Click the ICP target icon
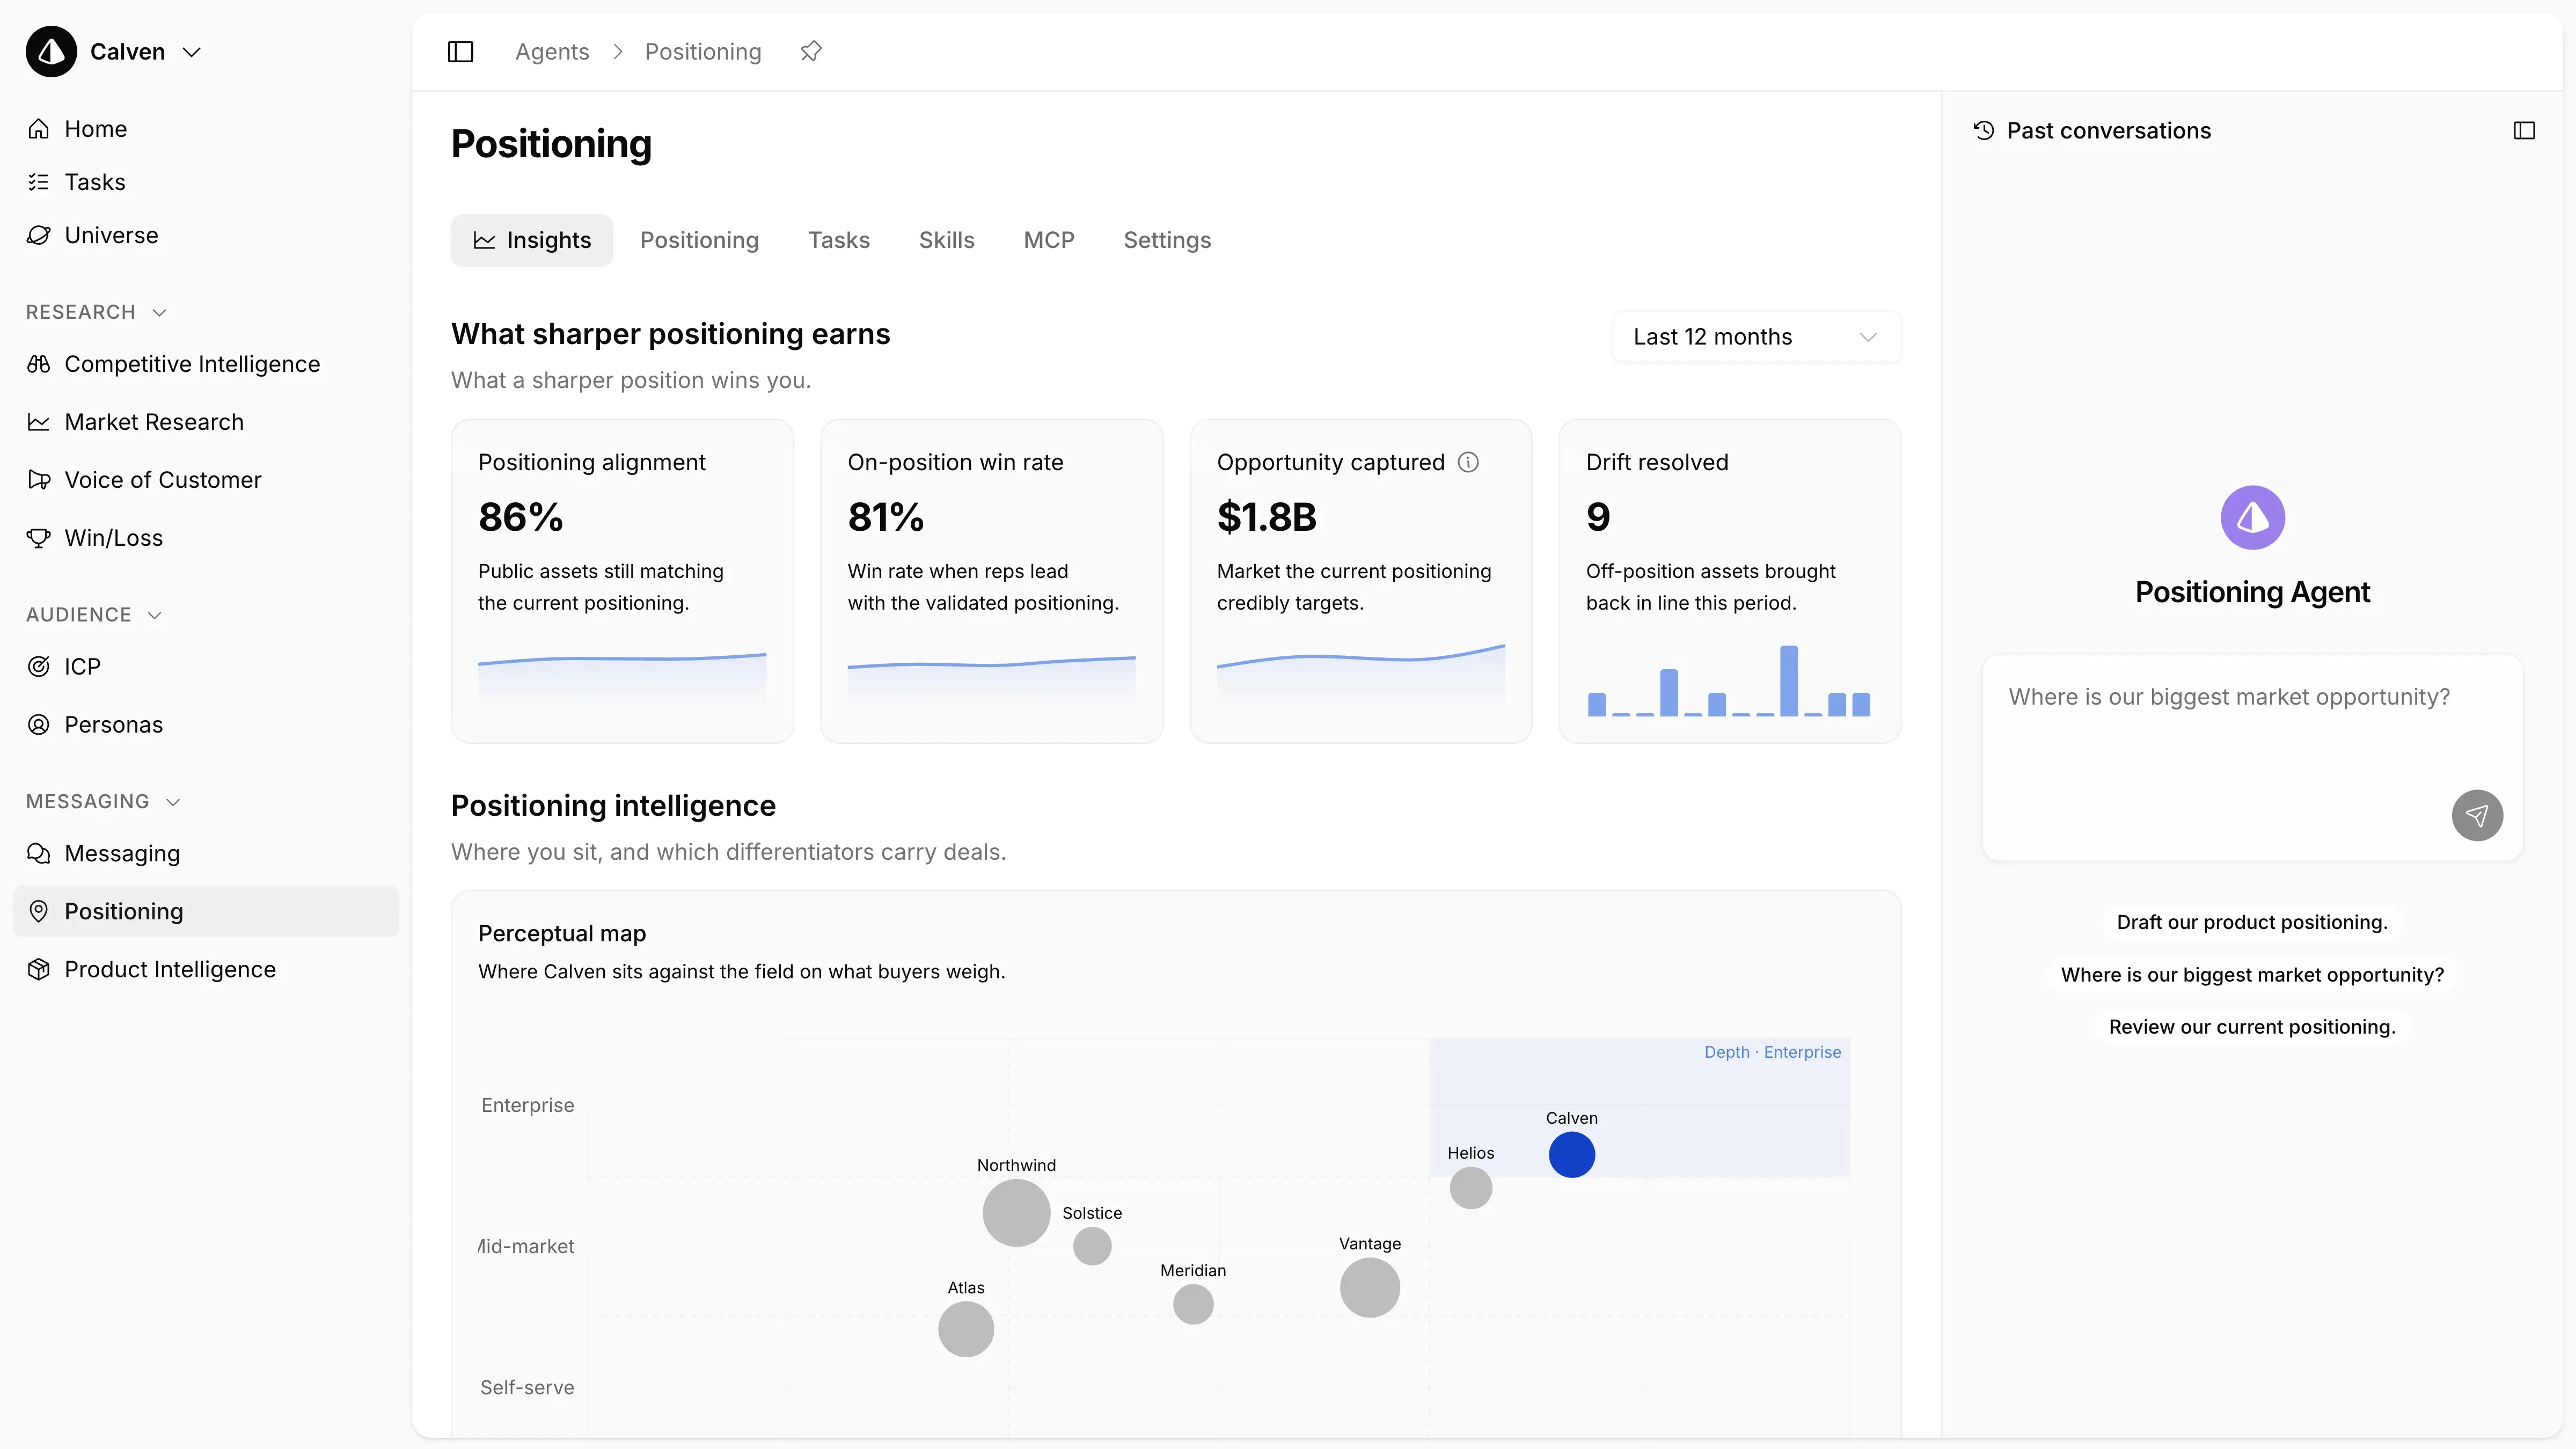Viewport: 2576px width, 1449px height. click(x=39, y=667)
